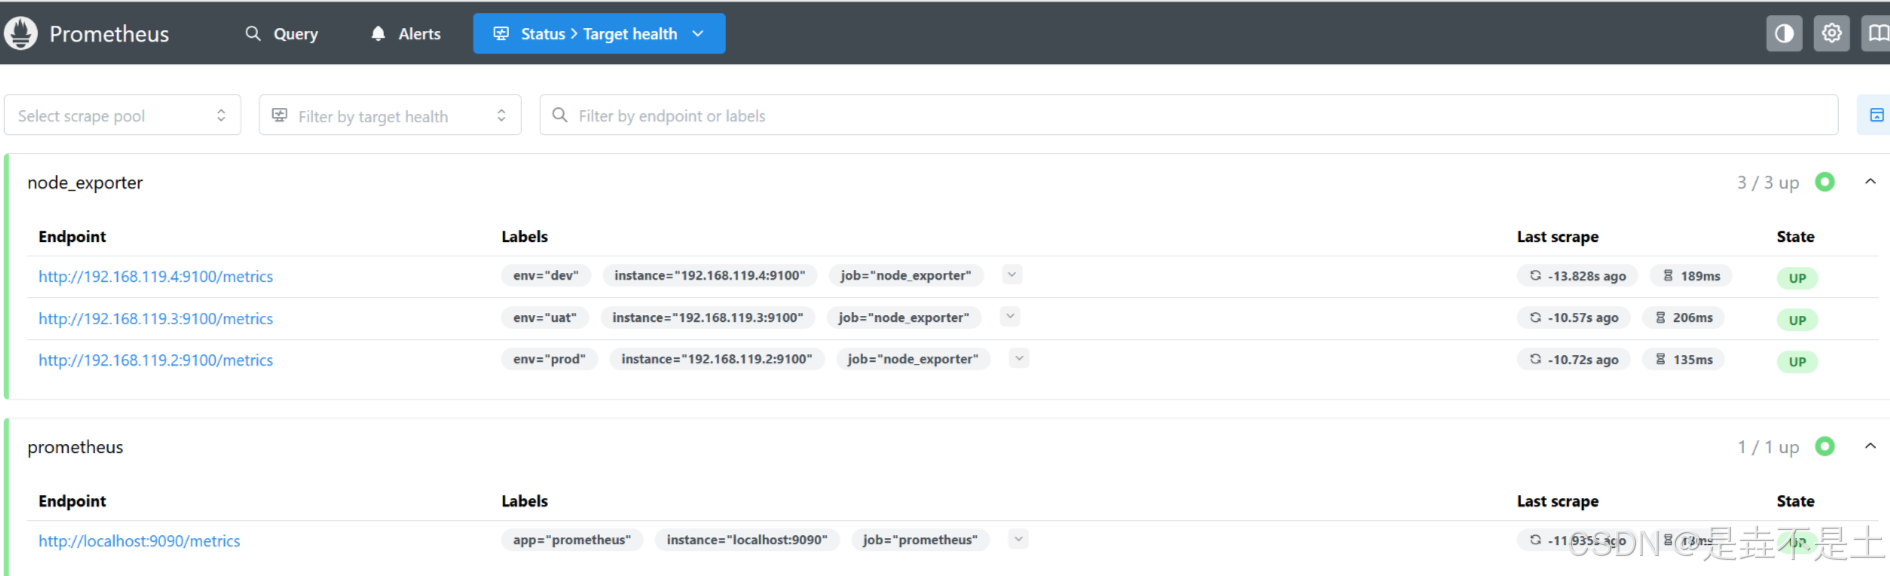Open http://192.168.119.4:9100/metrics link

tap(156, 276)
